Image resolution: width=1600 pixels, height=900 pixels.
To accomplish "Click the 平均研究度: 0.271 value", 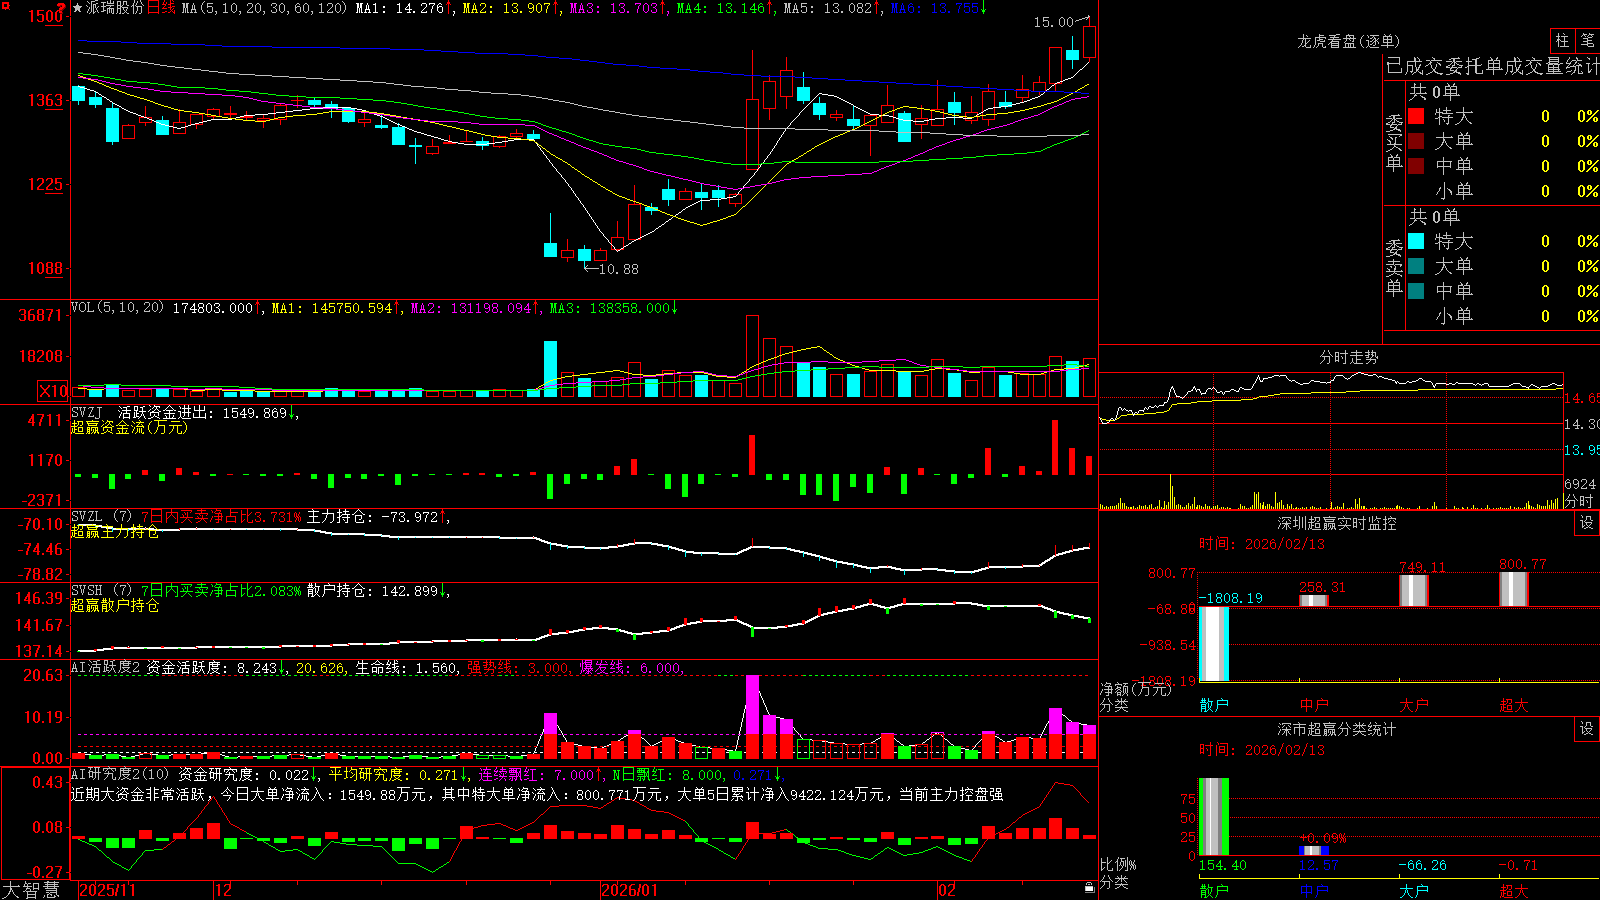I will (x=393, y=774).
